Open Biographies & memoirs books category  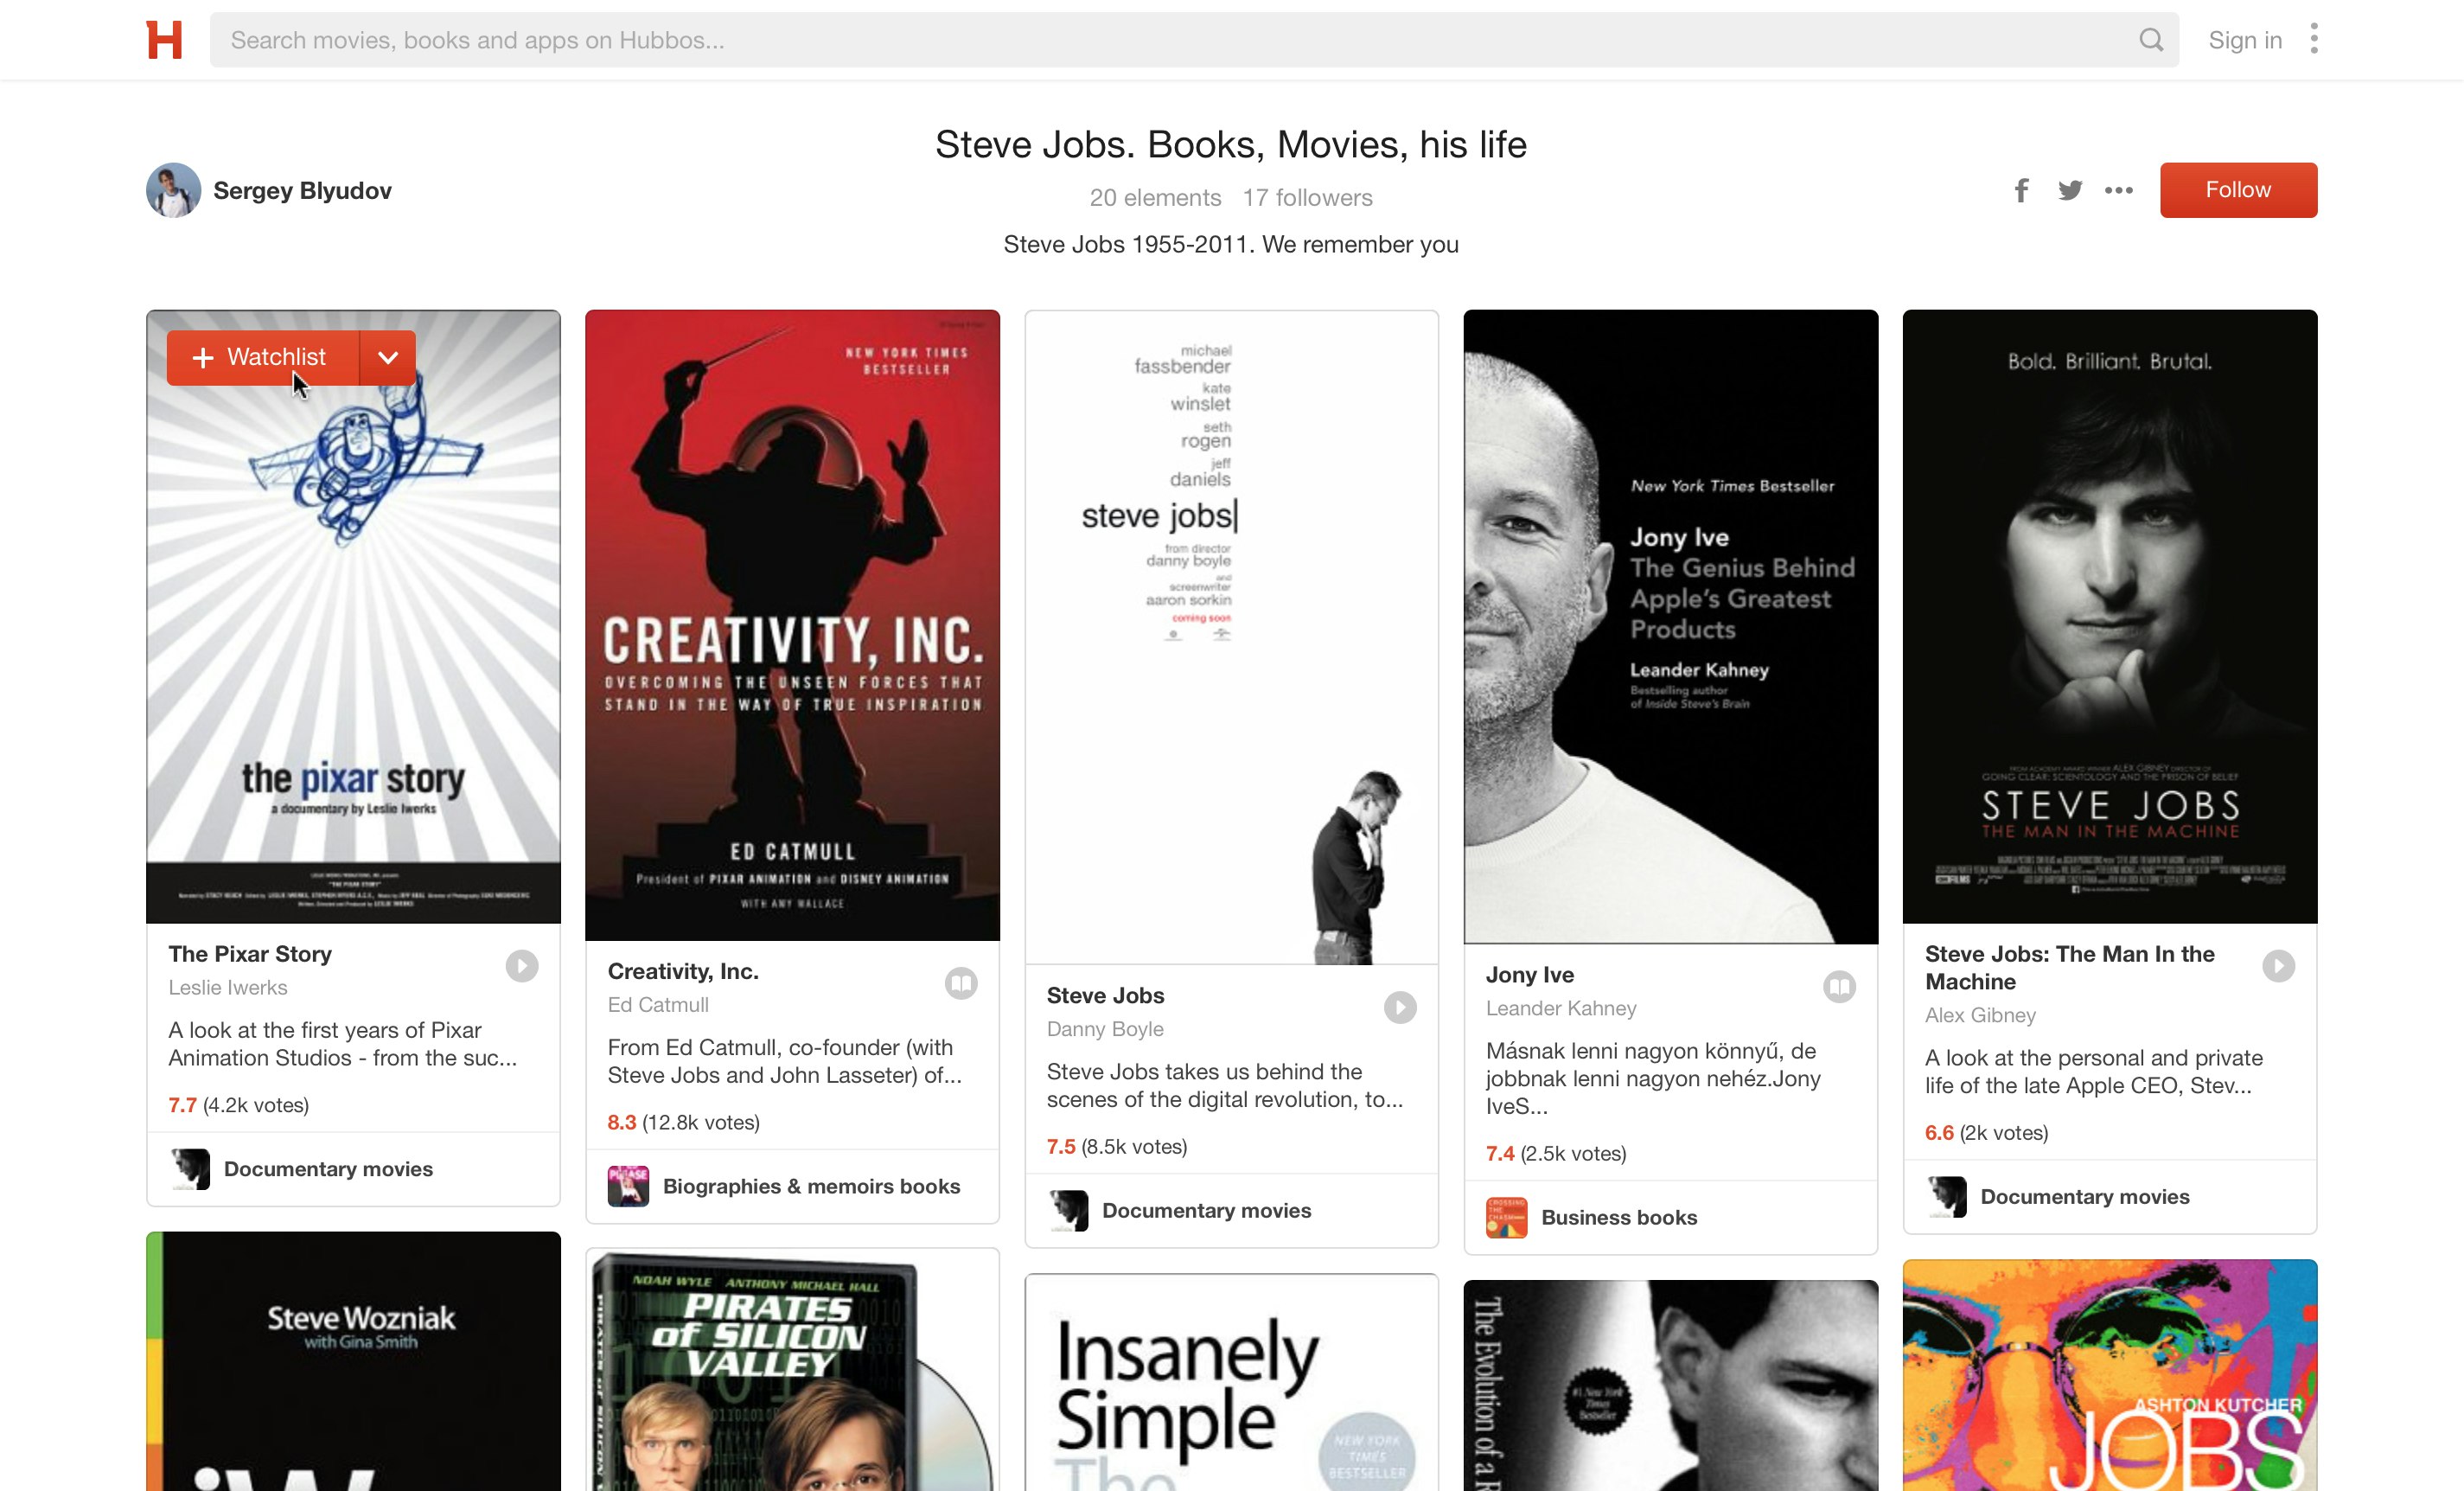click(810, 1186)
